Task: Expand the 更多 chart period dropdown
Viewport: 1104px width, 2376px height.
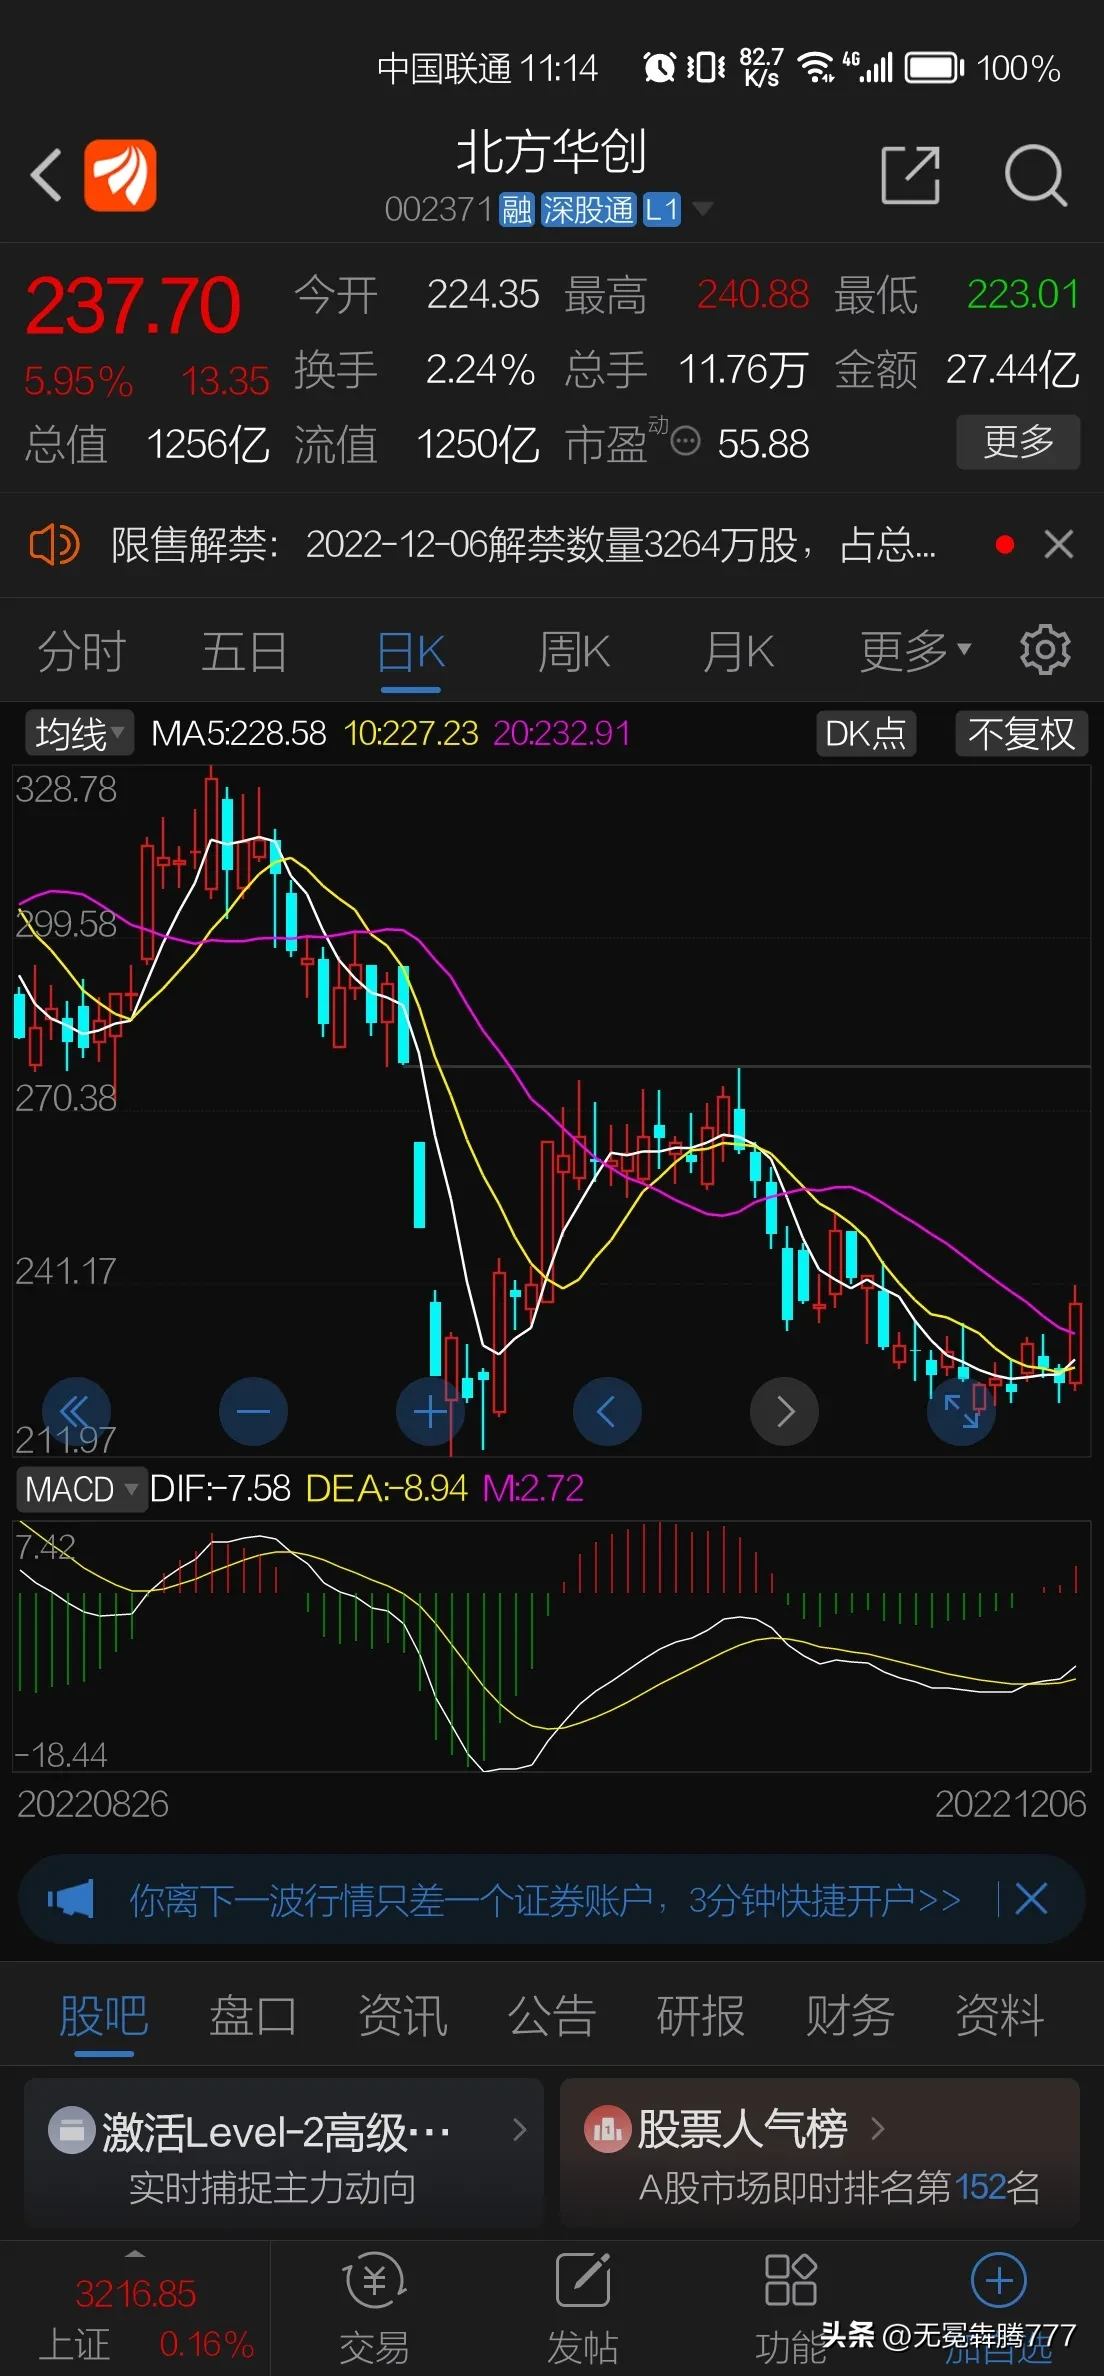Action: (915, 652)
